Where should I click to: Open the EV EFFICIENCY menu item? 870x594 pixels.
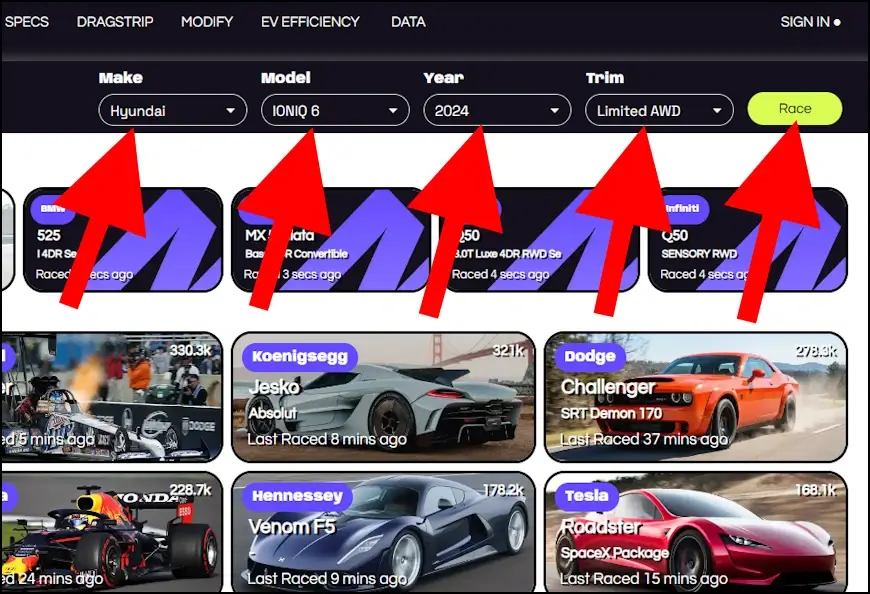tap(310, 22)
